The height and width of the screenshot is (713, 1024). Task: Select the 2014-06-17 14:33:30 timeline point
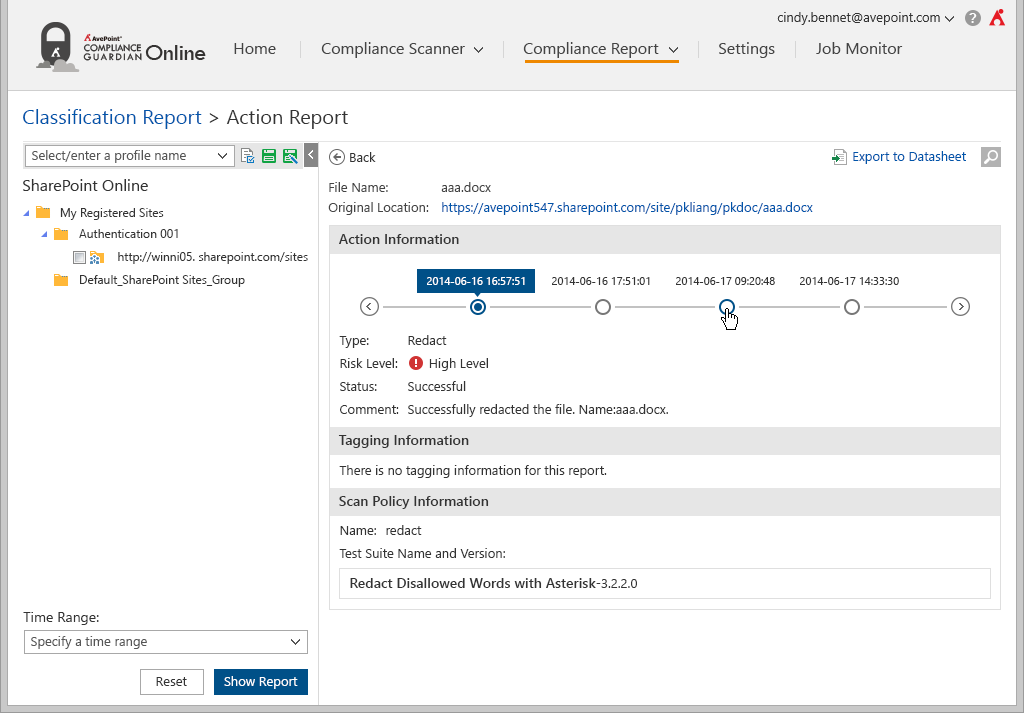pos(851,307)
